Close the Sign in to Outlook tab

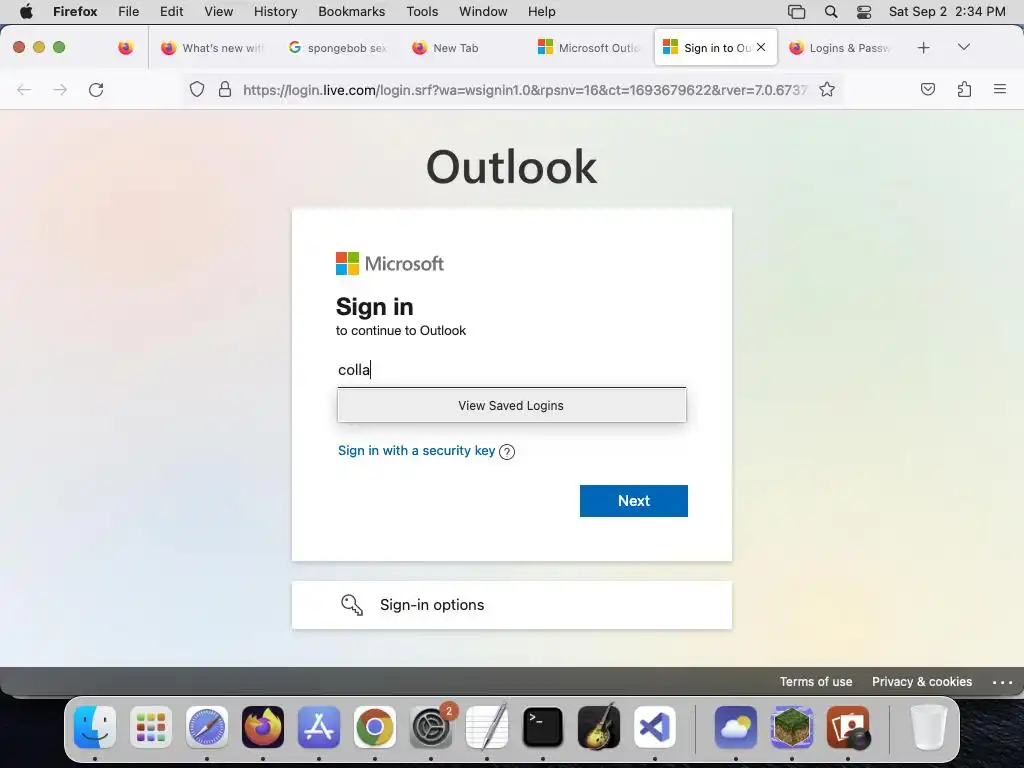click(x=761, y=47)
